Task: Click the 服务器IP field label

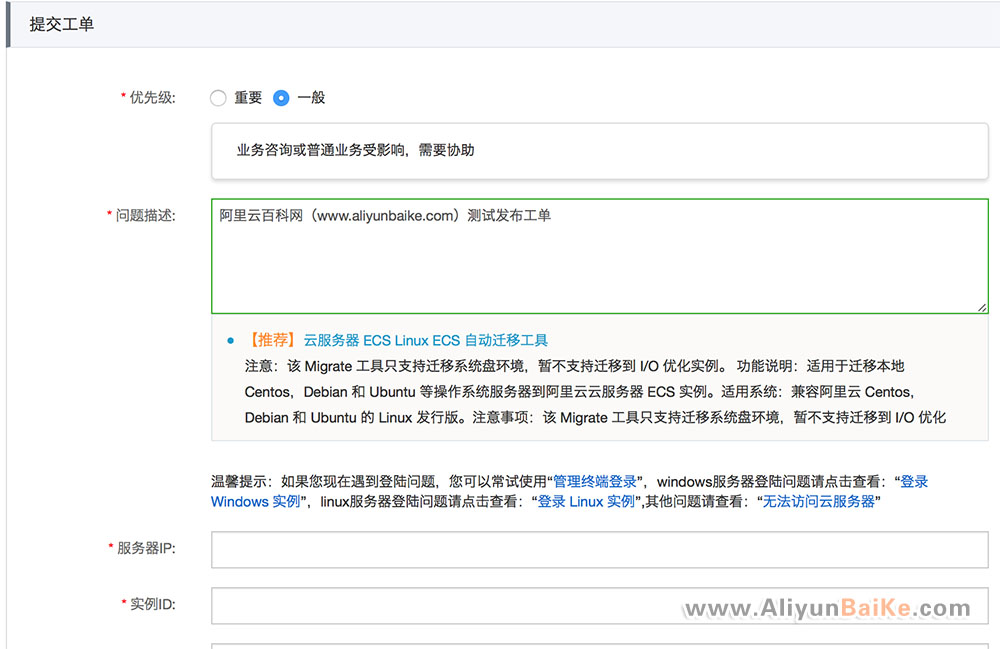Action: [x=146, y=548]
